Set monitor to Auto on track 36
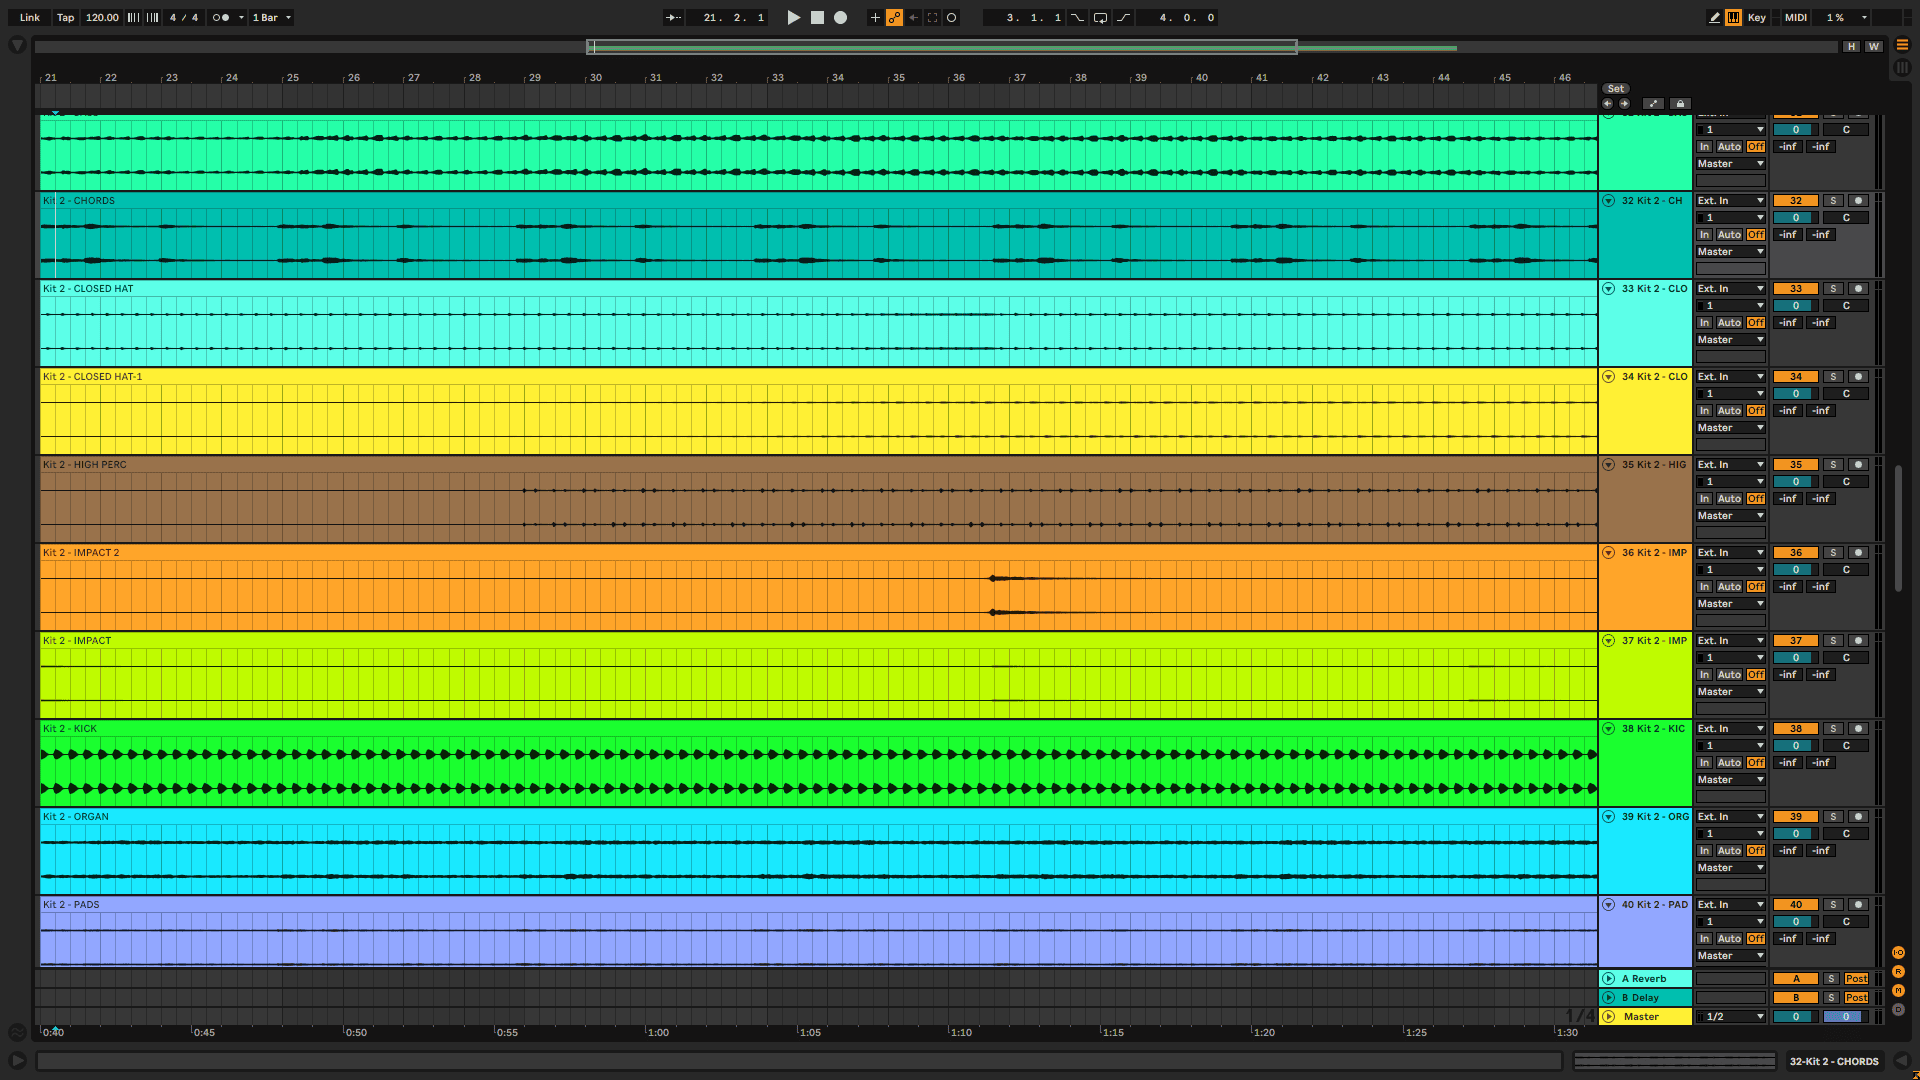This screenshot has width=1920, height=1080. [1729, 587]
